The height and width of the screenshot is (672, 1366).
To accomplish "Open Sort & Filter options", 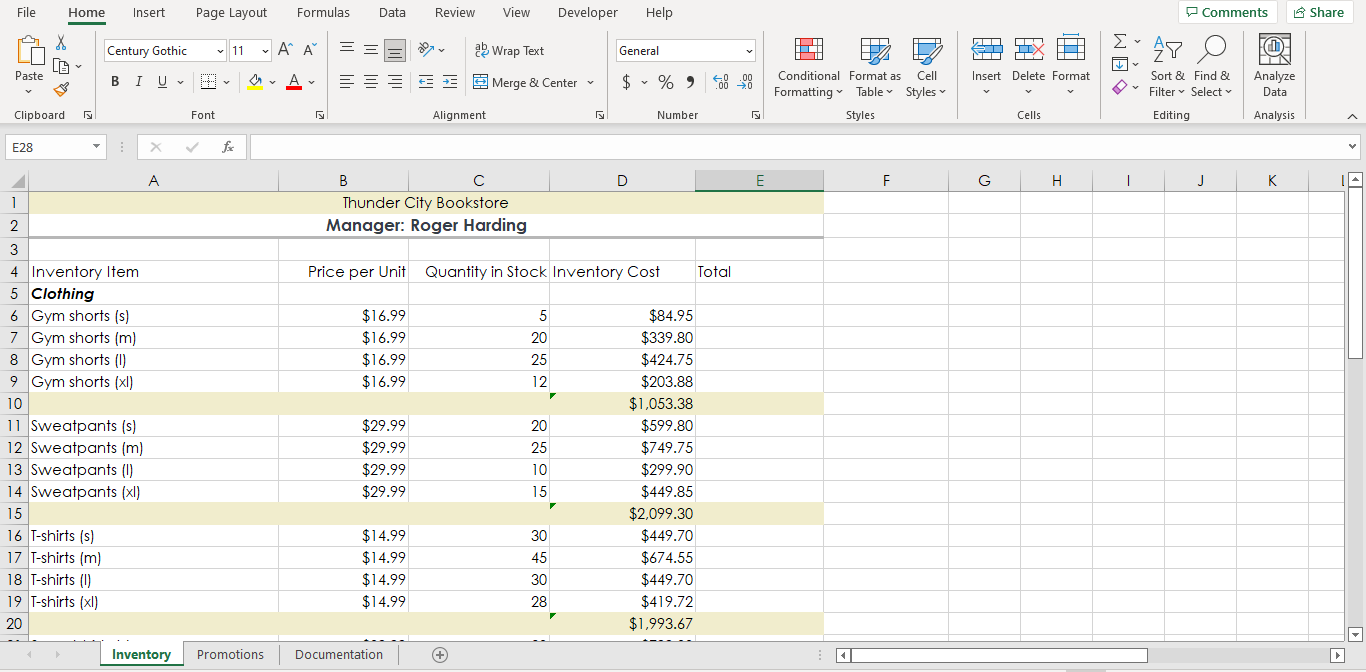I will pyautogui.click(x=1167, y=67).
